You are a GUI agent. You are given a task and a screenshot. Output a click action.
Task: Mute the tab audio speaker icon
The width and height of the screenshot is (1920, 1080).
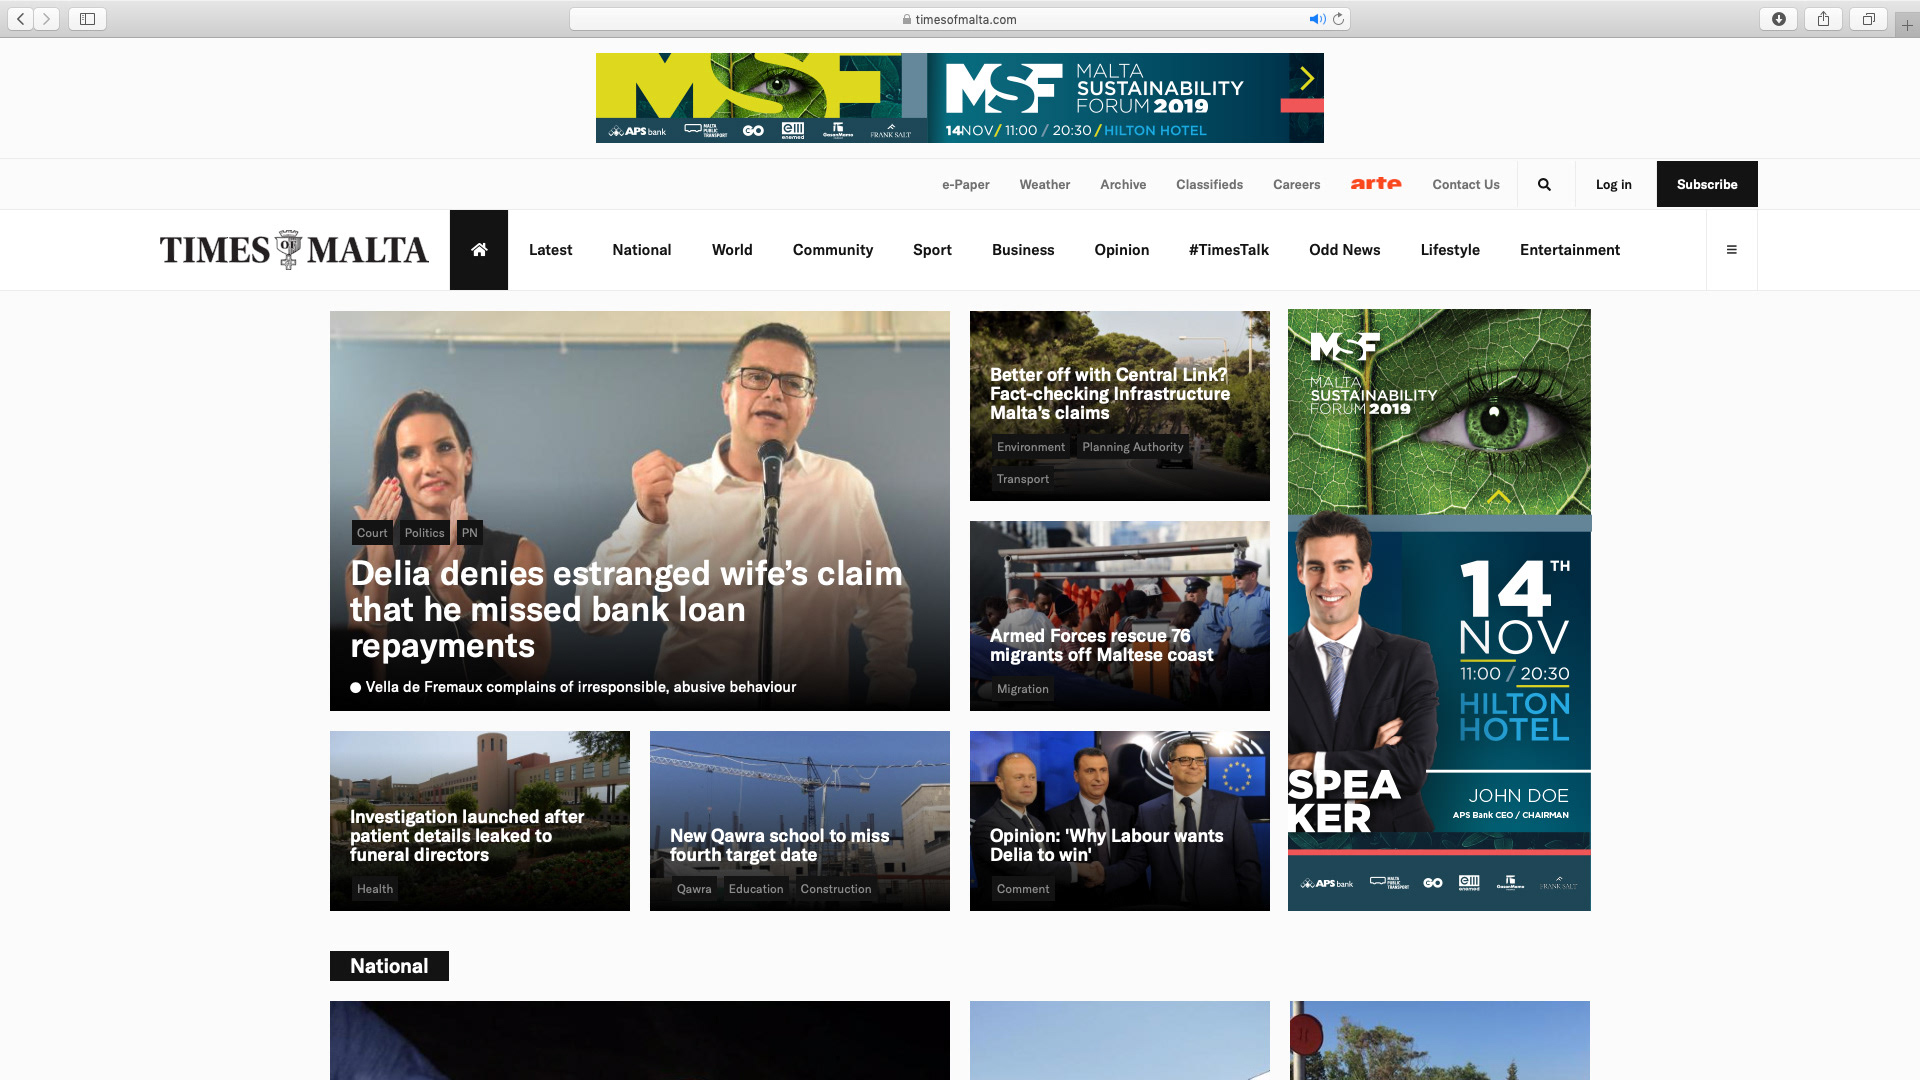[x=1316, y=19]
